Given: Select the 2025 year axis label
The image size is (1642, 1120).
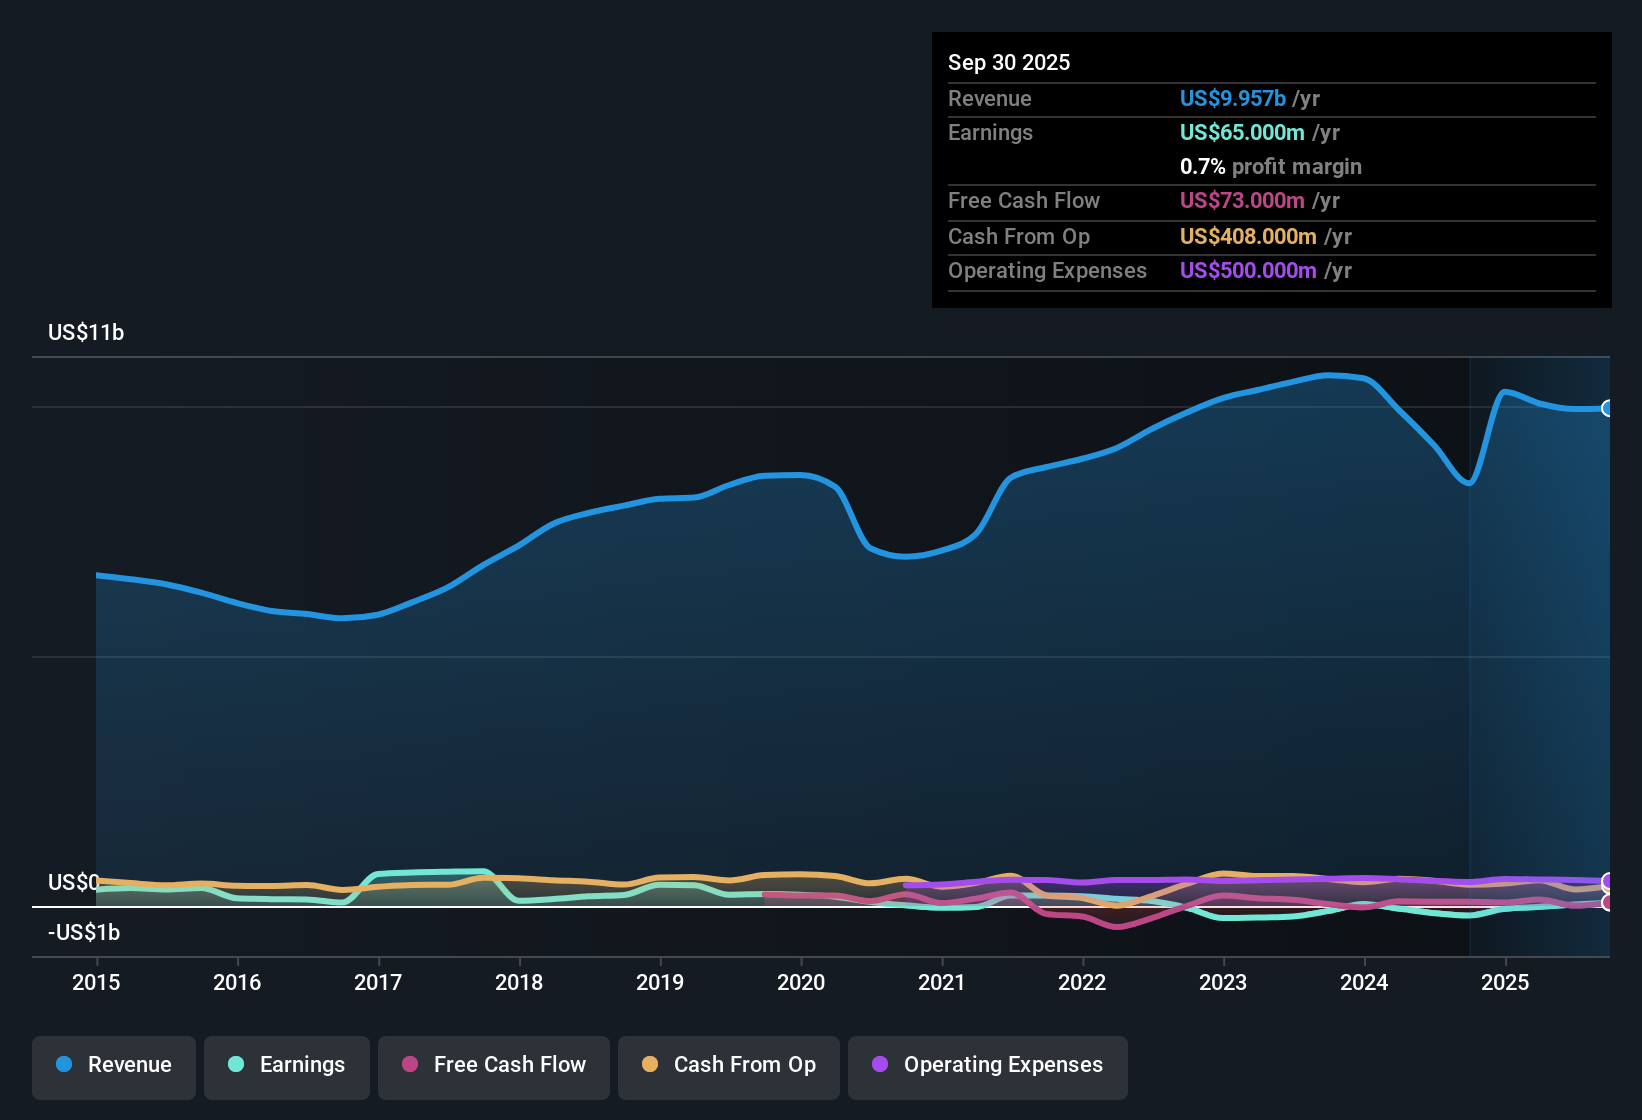Looking at the screenshot, I should click(1506, 983).
